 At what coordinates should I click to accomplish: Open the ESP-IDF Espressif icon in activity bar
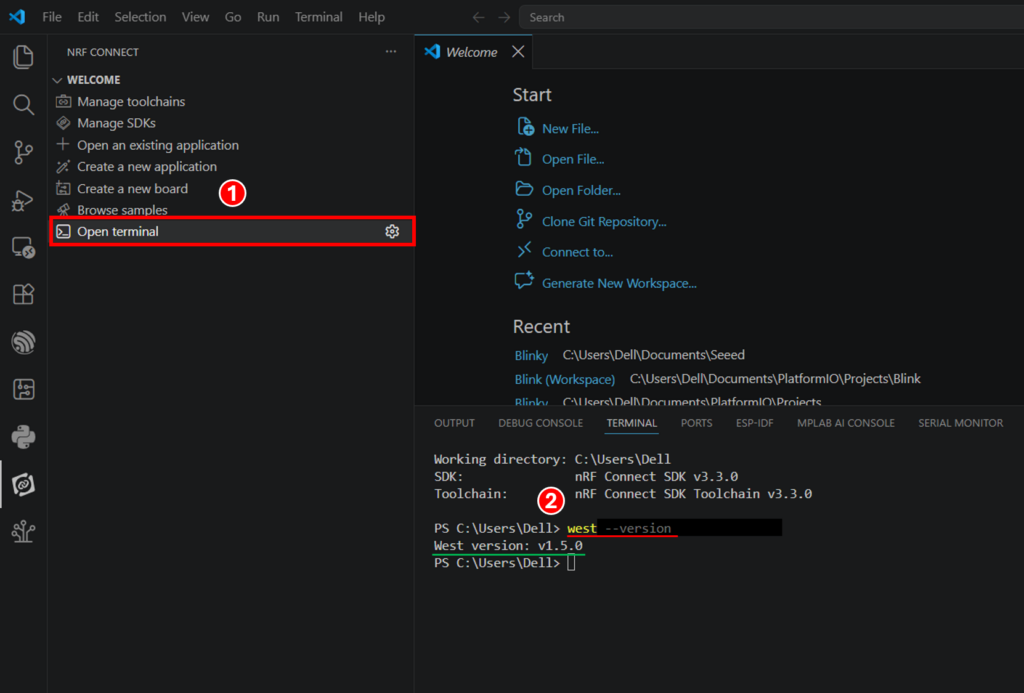[24, 342]
